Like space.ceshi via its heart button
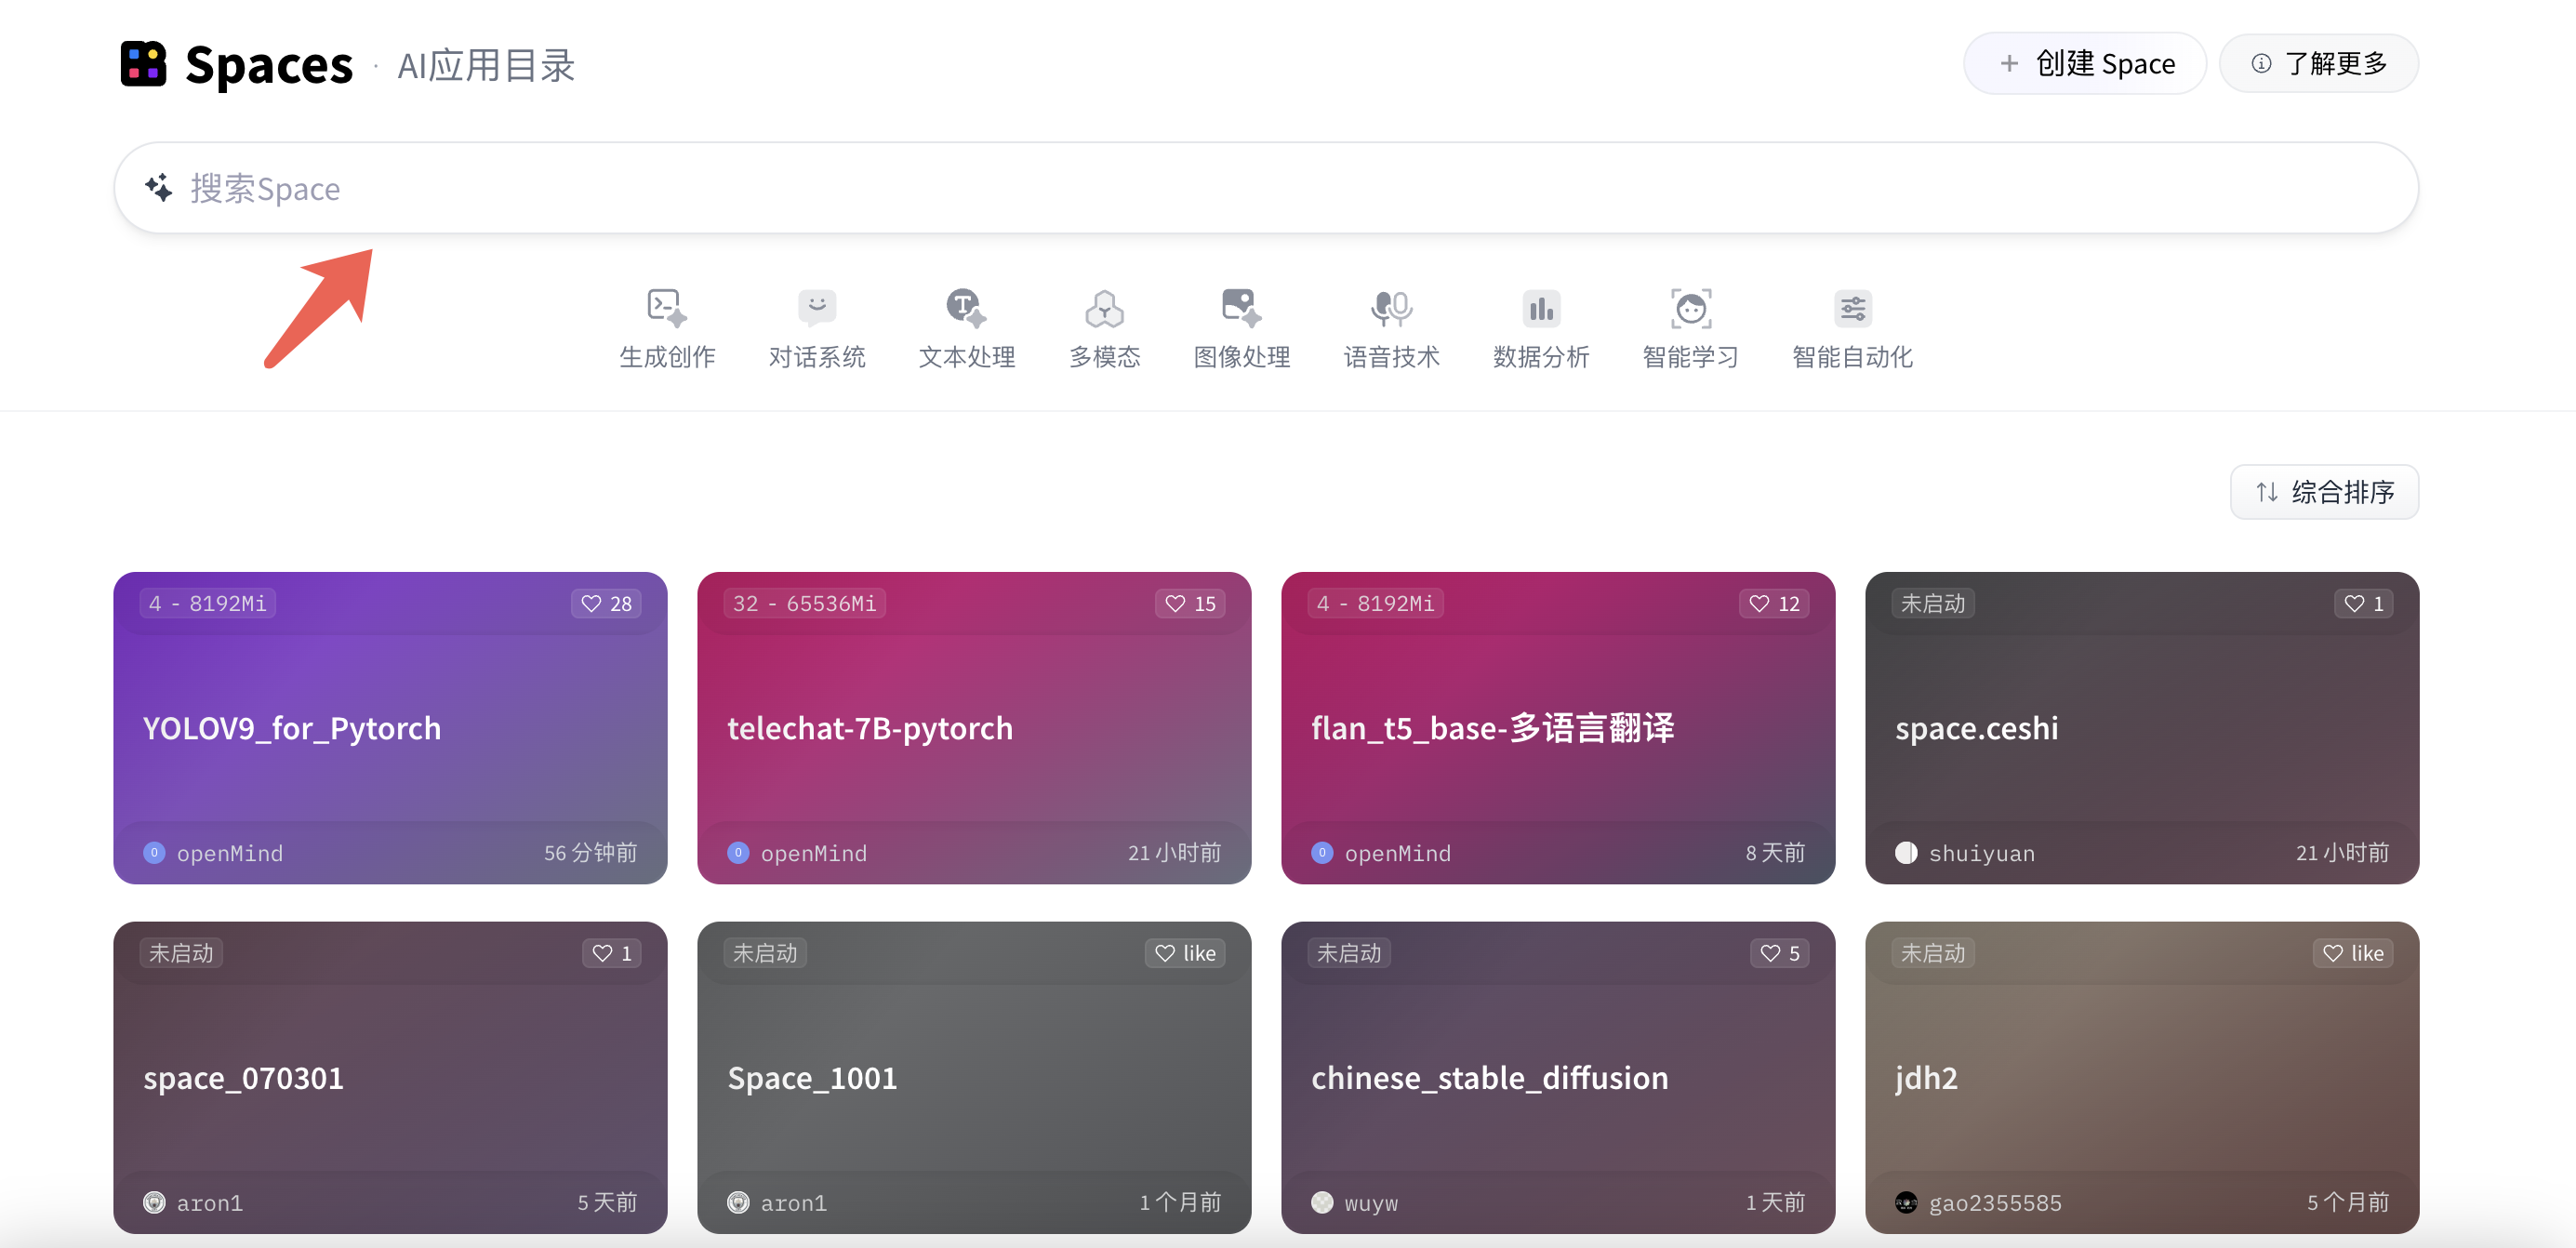 2364,603
